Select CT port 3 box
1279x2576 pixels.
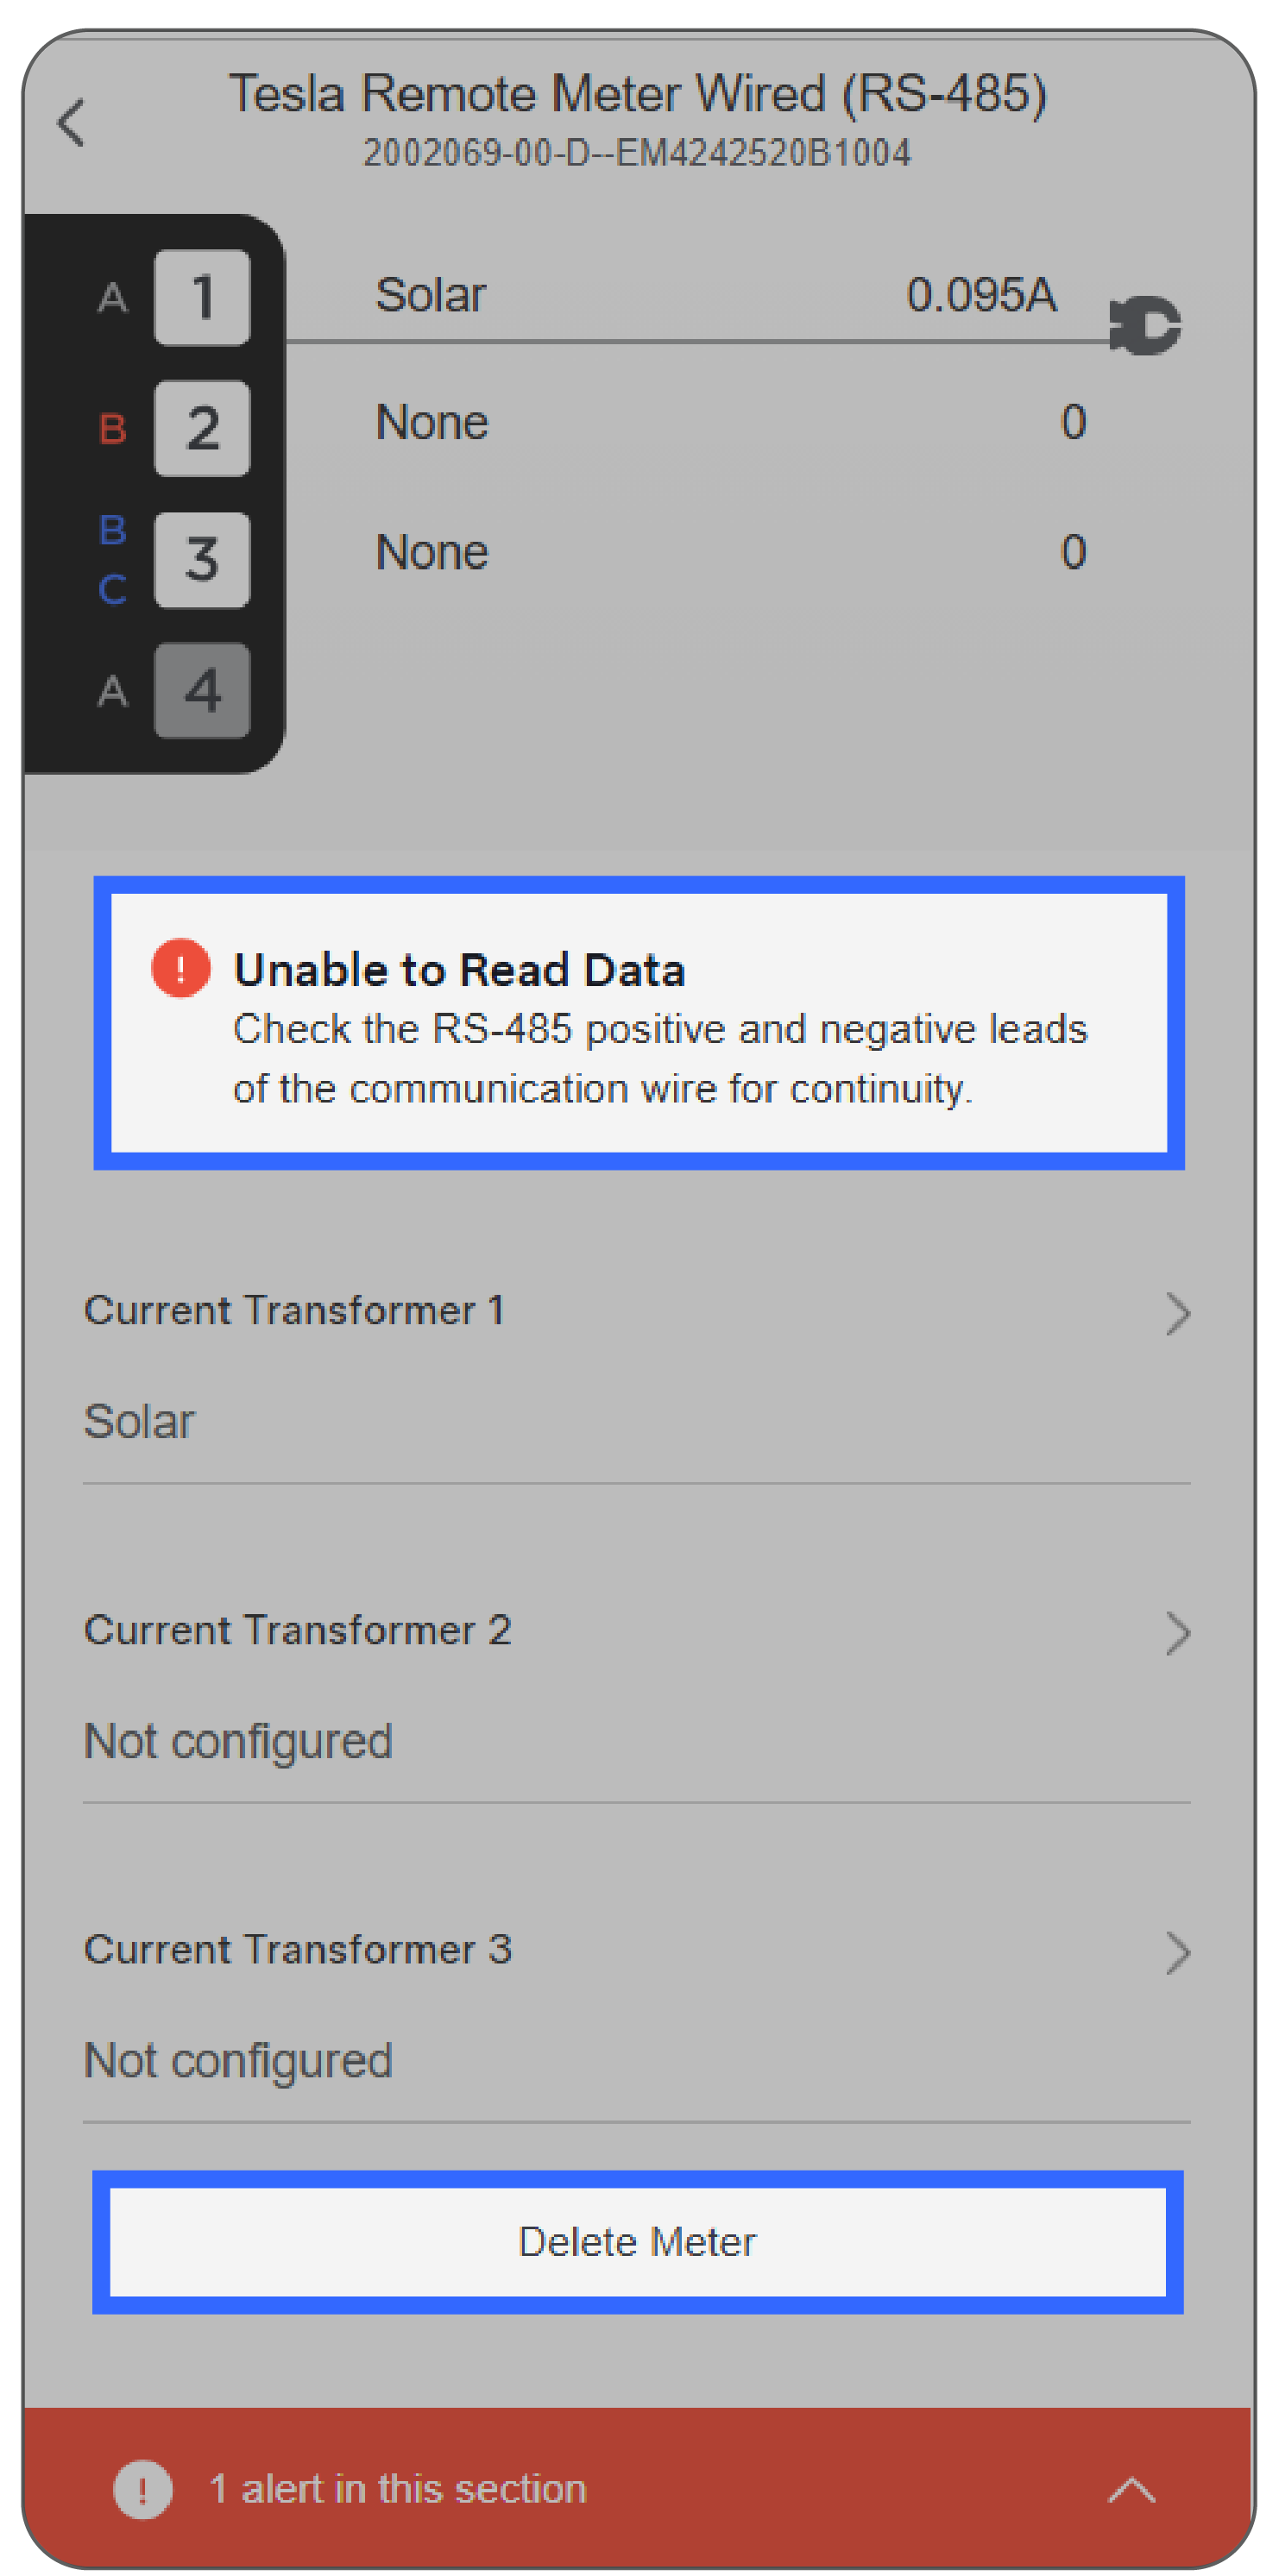click(x=202, y=559)
